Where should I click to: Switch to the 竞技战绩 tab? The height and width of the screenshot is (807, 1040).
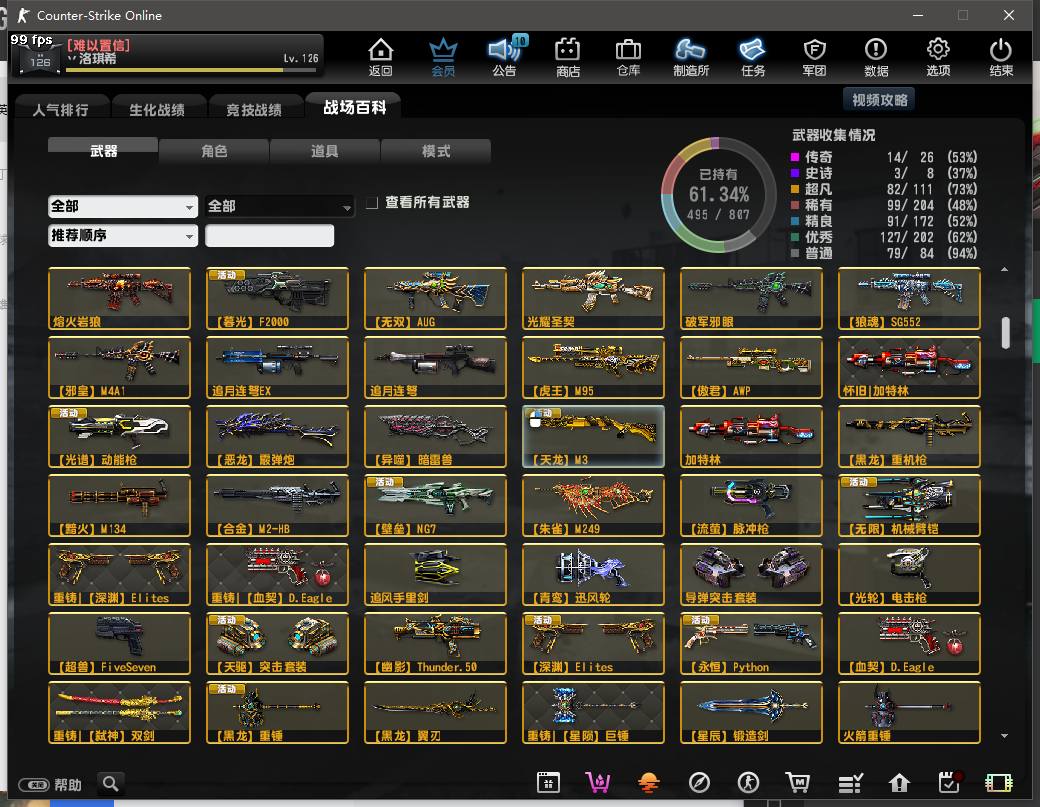pyautogui.click(x=254, y=109)
